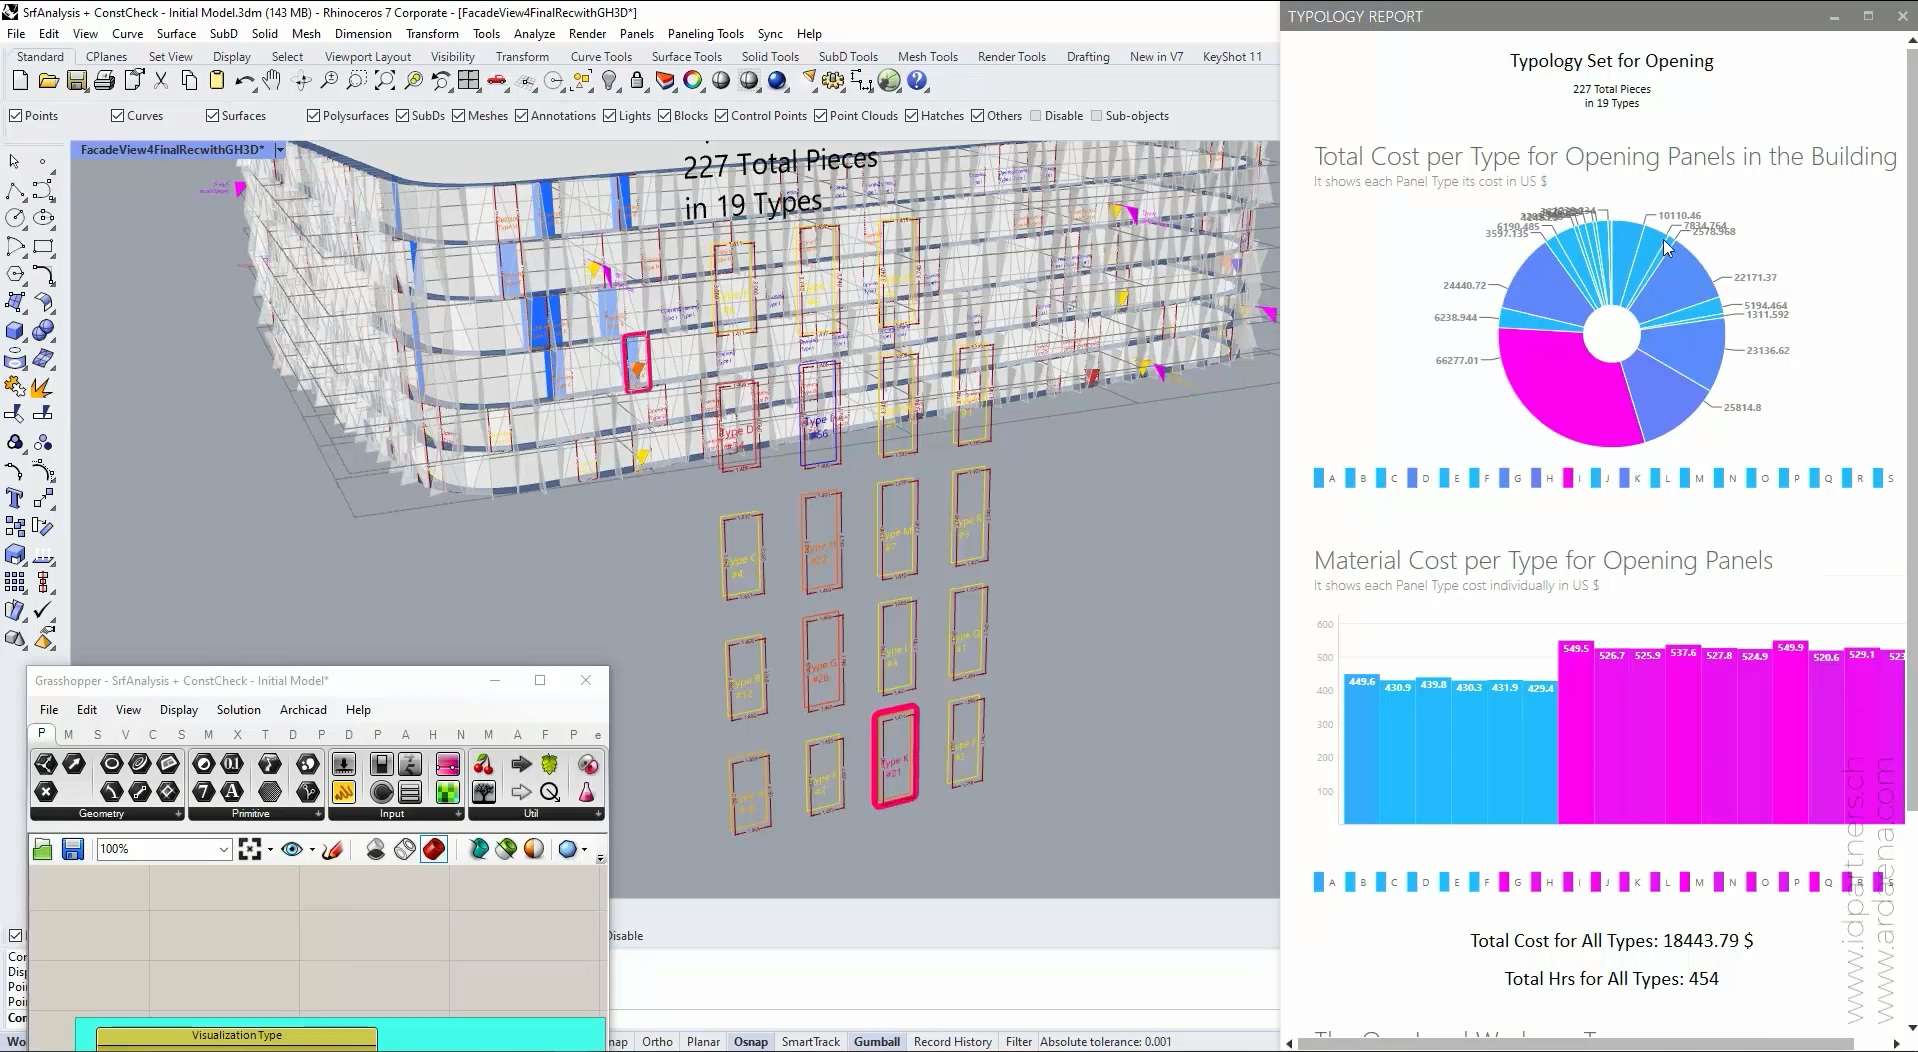
Task: Toggle the SubDs filter checkbox
Action: point(402,116)
